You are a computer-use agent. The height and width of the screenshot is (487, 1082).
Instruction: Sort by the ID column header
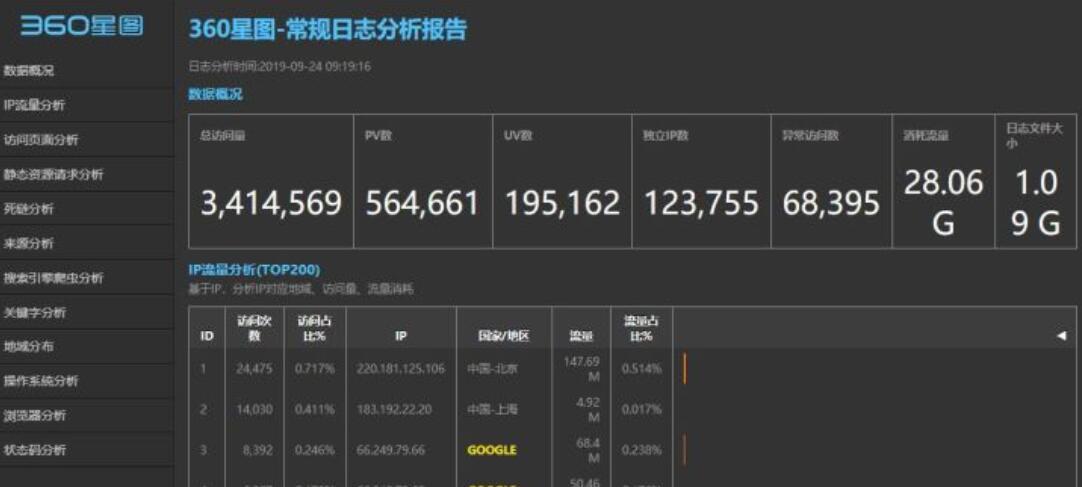pos(207,336)
